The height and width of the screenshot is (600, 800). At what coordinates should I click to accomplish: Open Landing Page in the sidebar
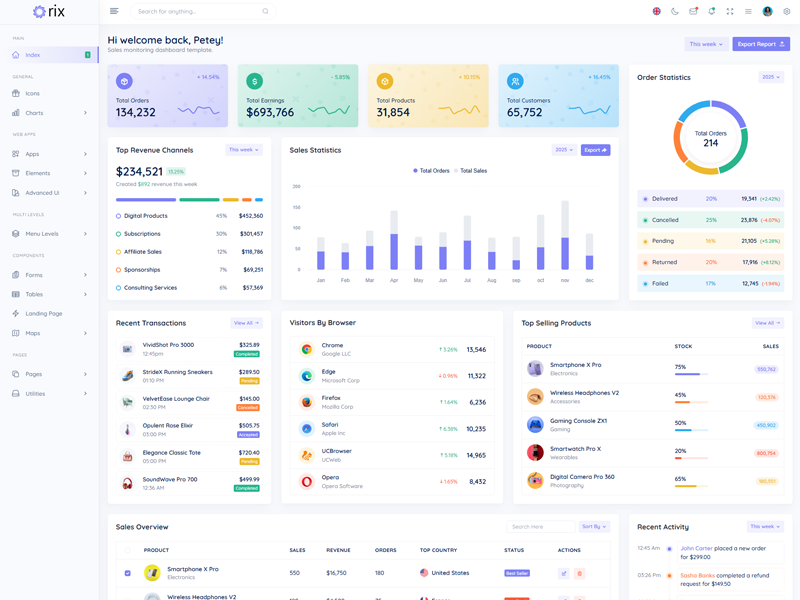coord(44,313)
